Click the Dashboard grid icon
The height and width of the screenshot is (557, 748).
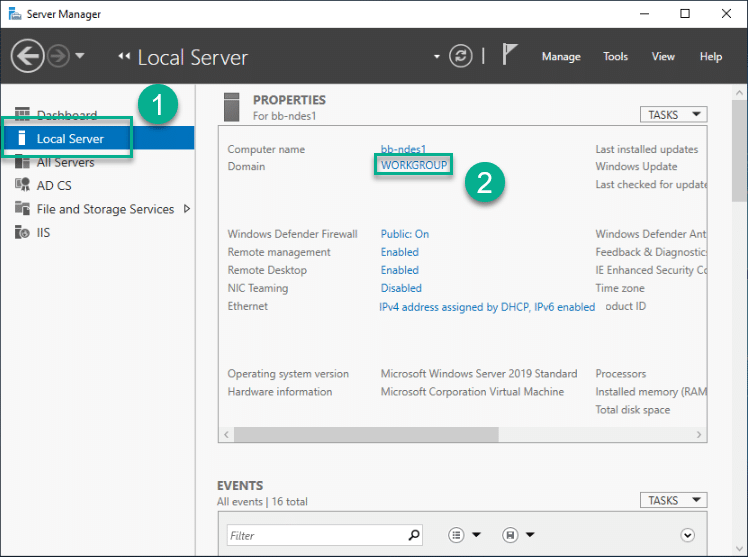[22, 114]
